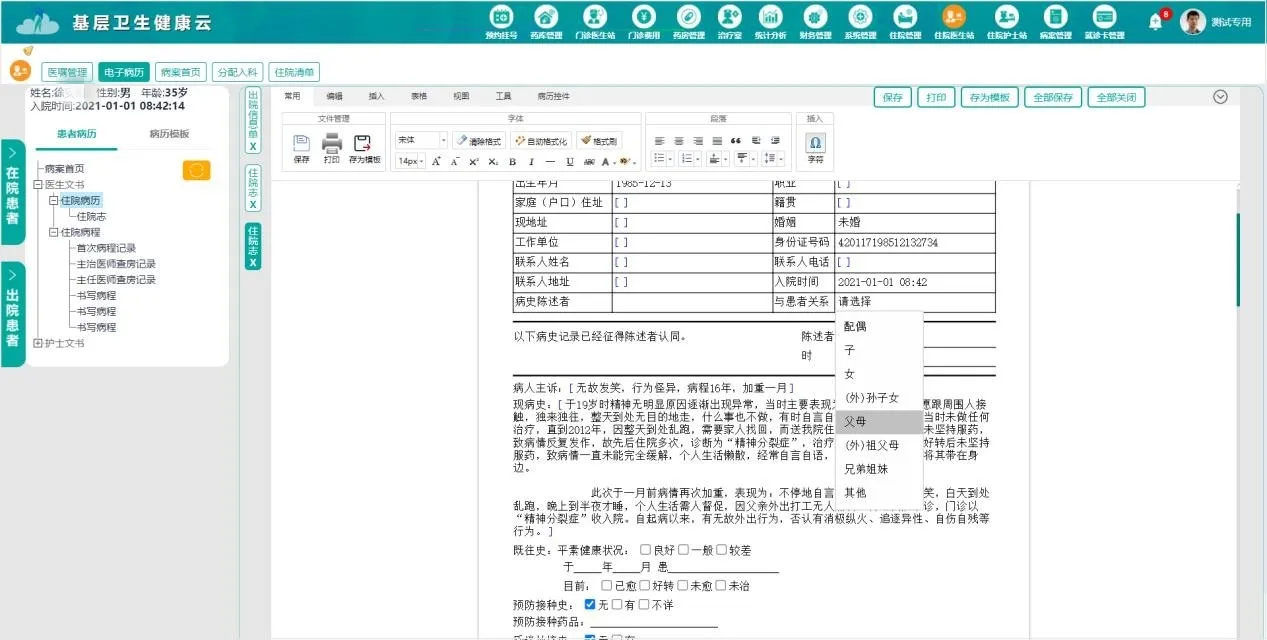
Task: Choose 配偶 from relationship list
Action: pos(879,326)
